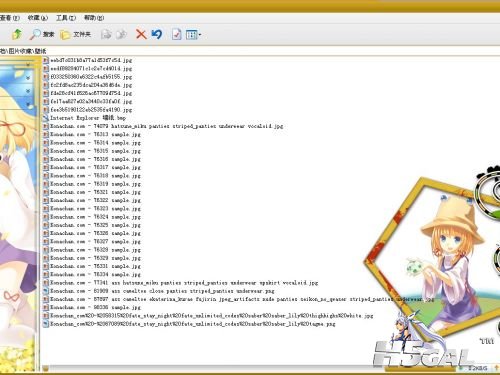Click the greyed-out Copy To toolbar icon
500x375 pixels.
[x=106, y=34]
